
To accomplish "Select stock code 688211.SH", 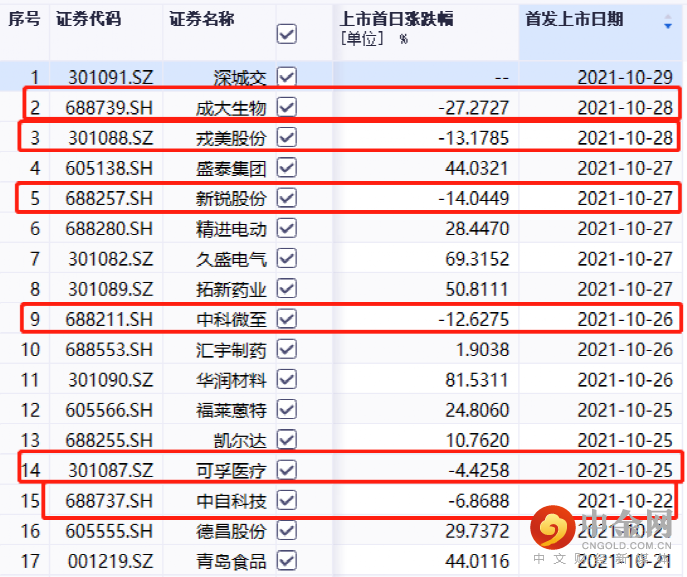I will click(109, 320).
